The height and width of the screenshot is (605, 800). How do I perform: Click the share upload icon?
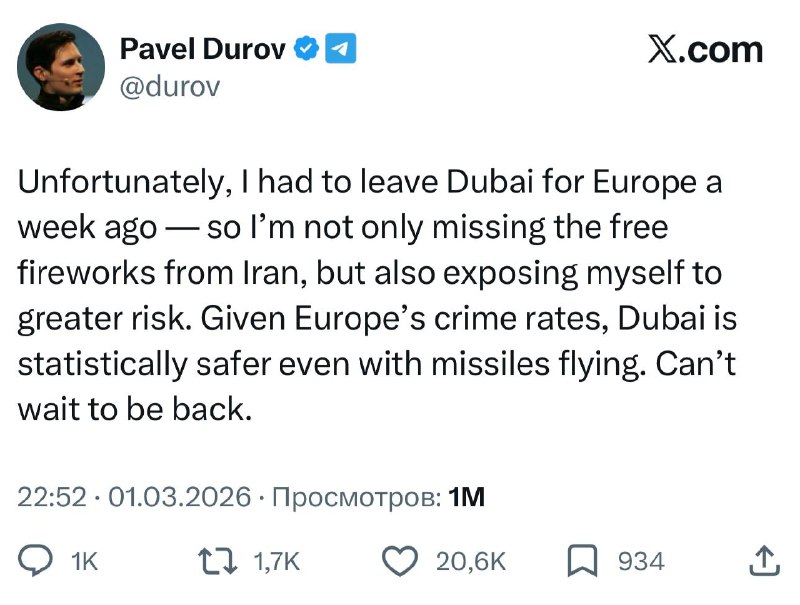[x=763, y=560]
